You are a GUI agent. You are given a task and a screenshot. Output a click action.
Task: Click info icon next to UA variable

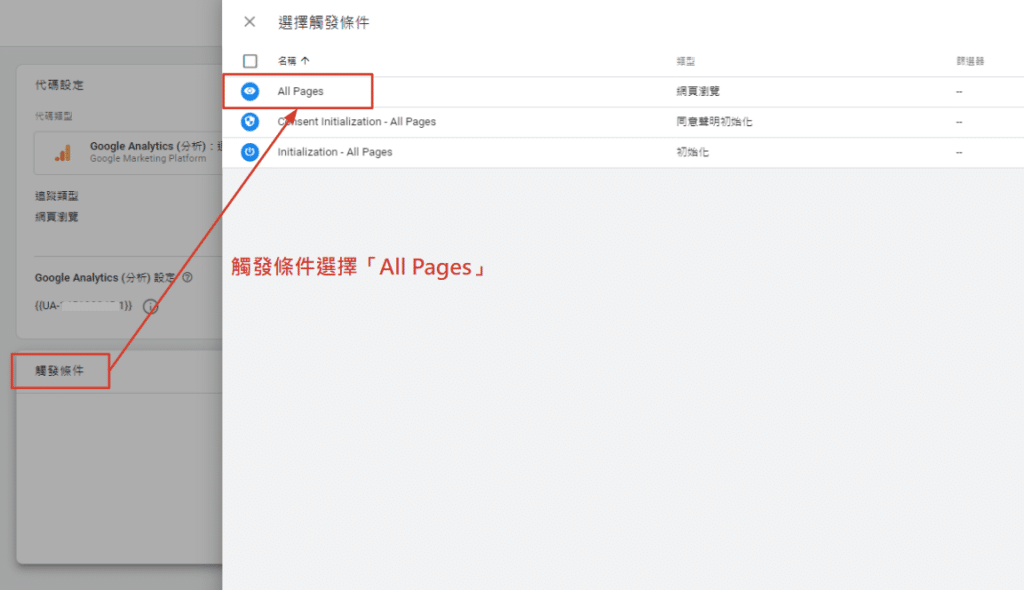click(x=151, y=306)
